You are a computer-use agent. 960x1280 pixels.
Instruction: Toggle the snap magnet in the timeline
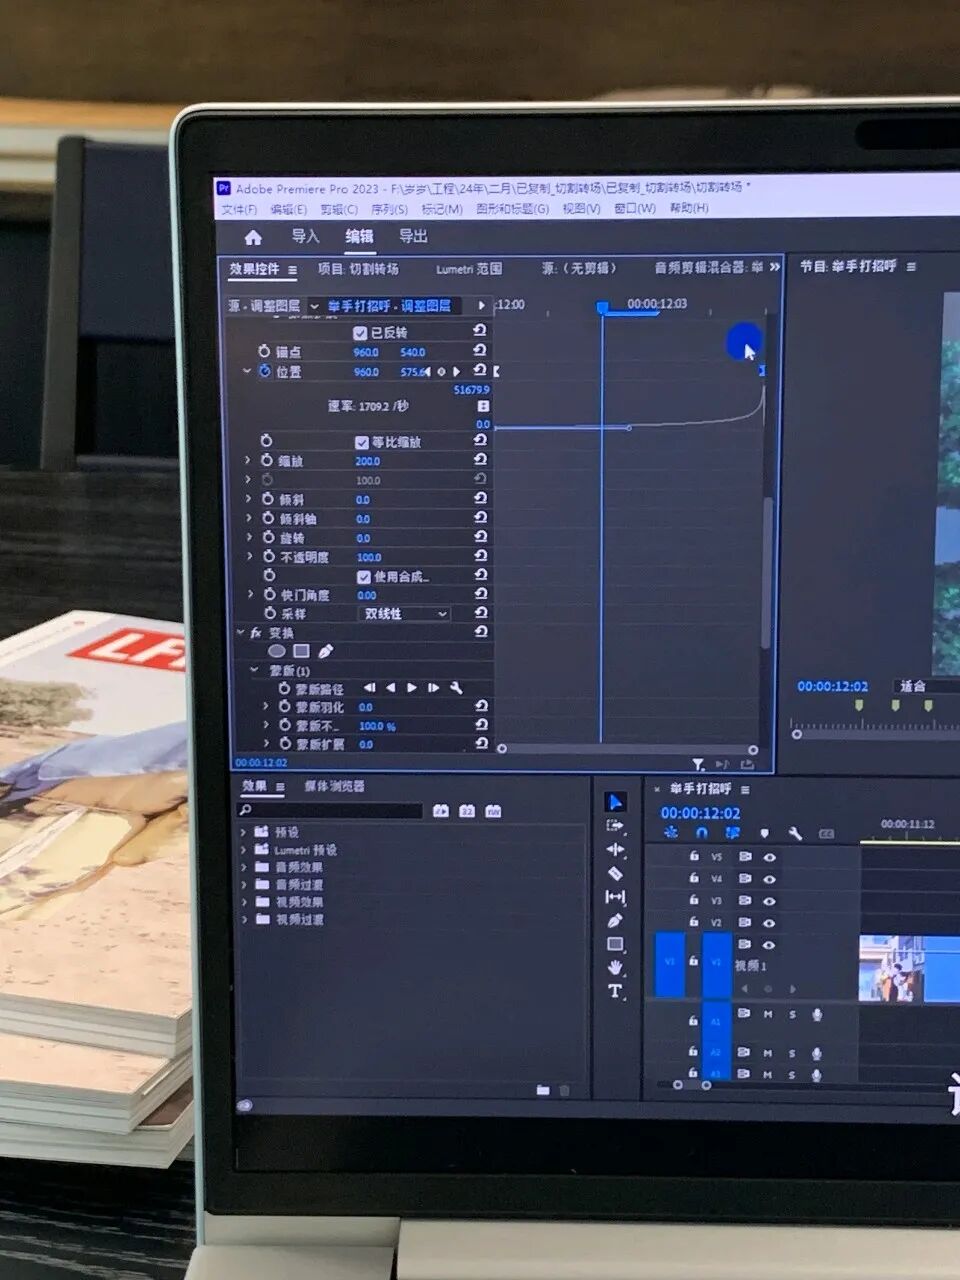pos(702,833)
